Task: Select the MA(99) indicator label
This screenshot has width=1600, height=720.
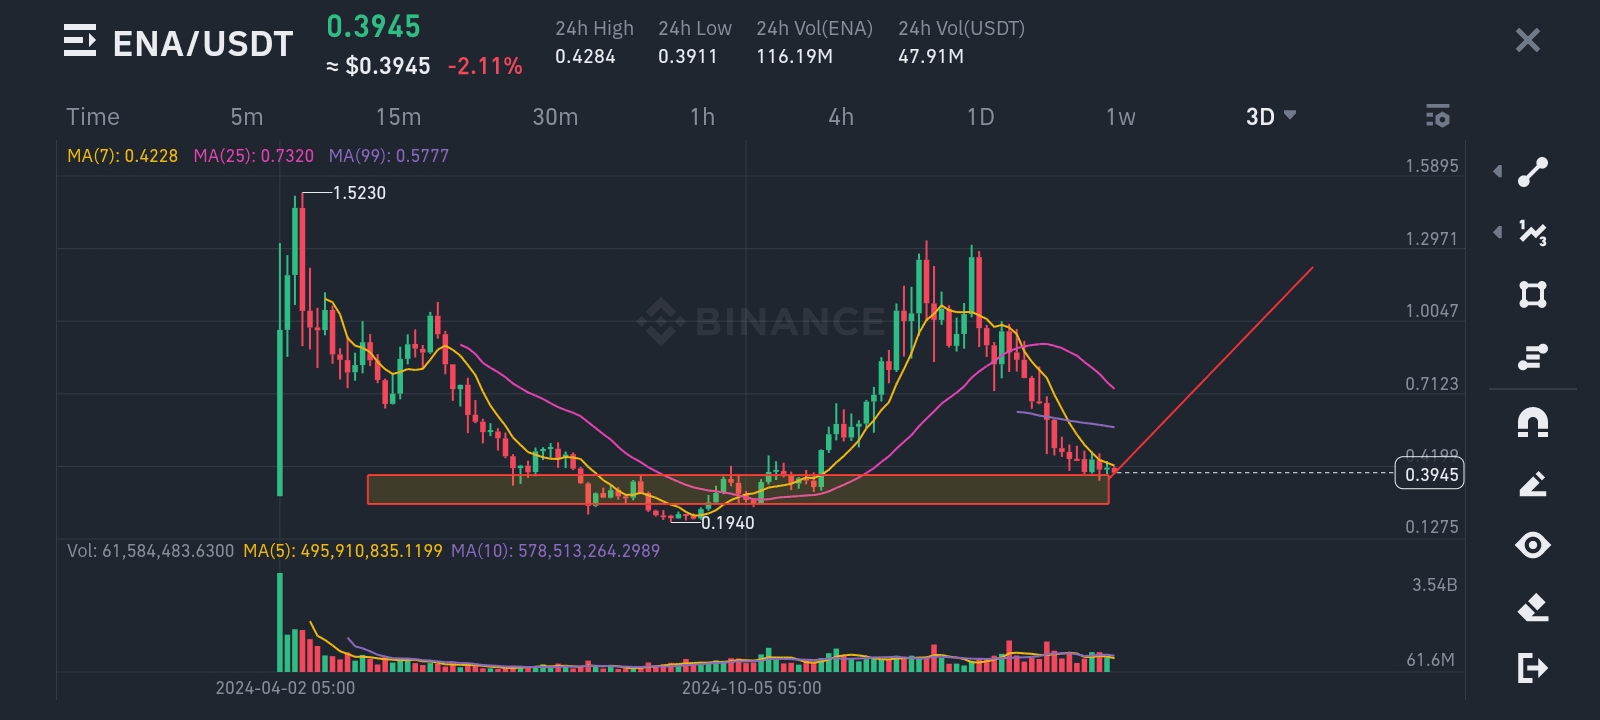Action: click(x=389, y=156)
